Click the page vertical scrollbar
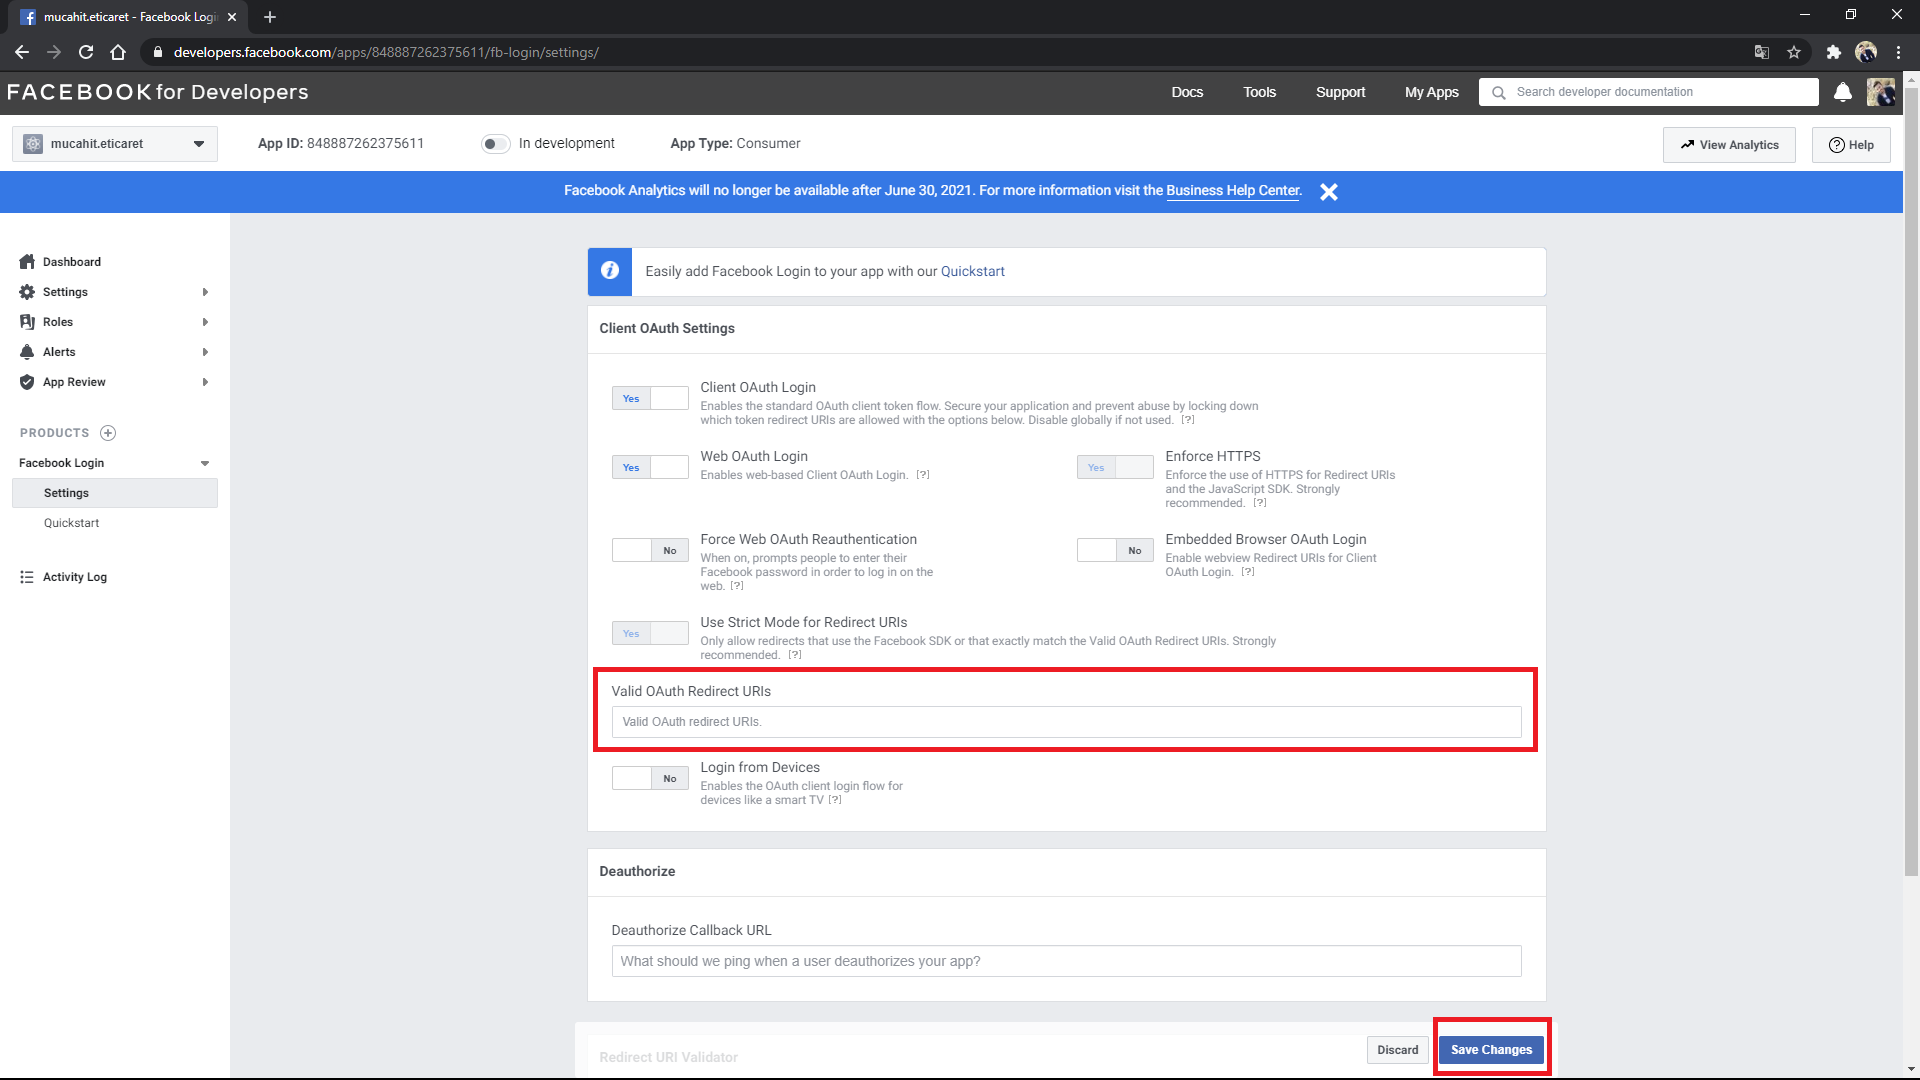Image resolution: width=1920 pixels, height=1080 pixels. click(1911, 480)
